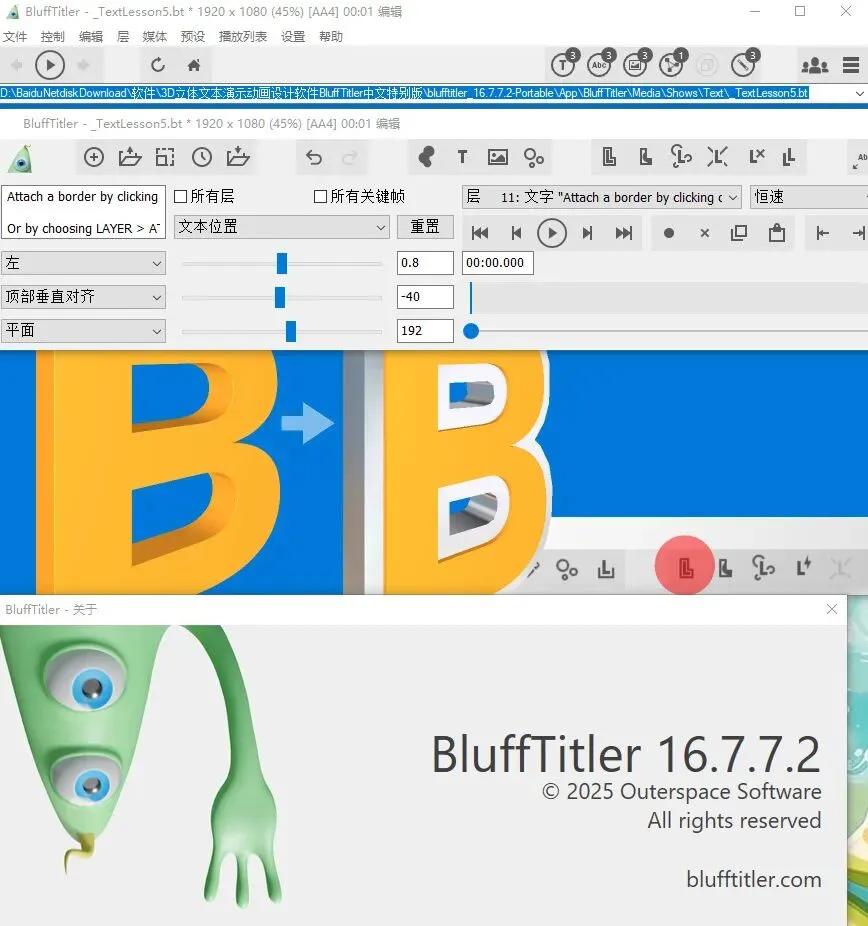This screenshot has width=868, height=926.
Task: Click the first slider next to value 0.8
Action: (x=282, y=263)
